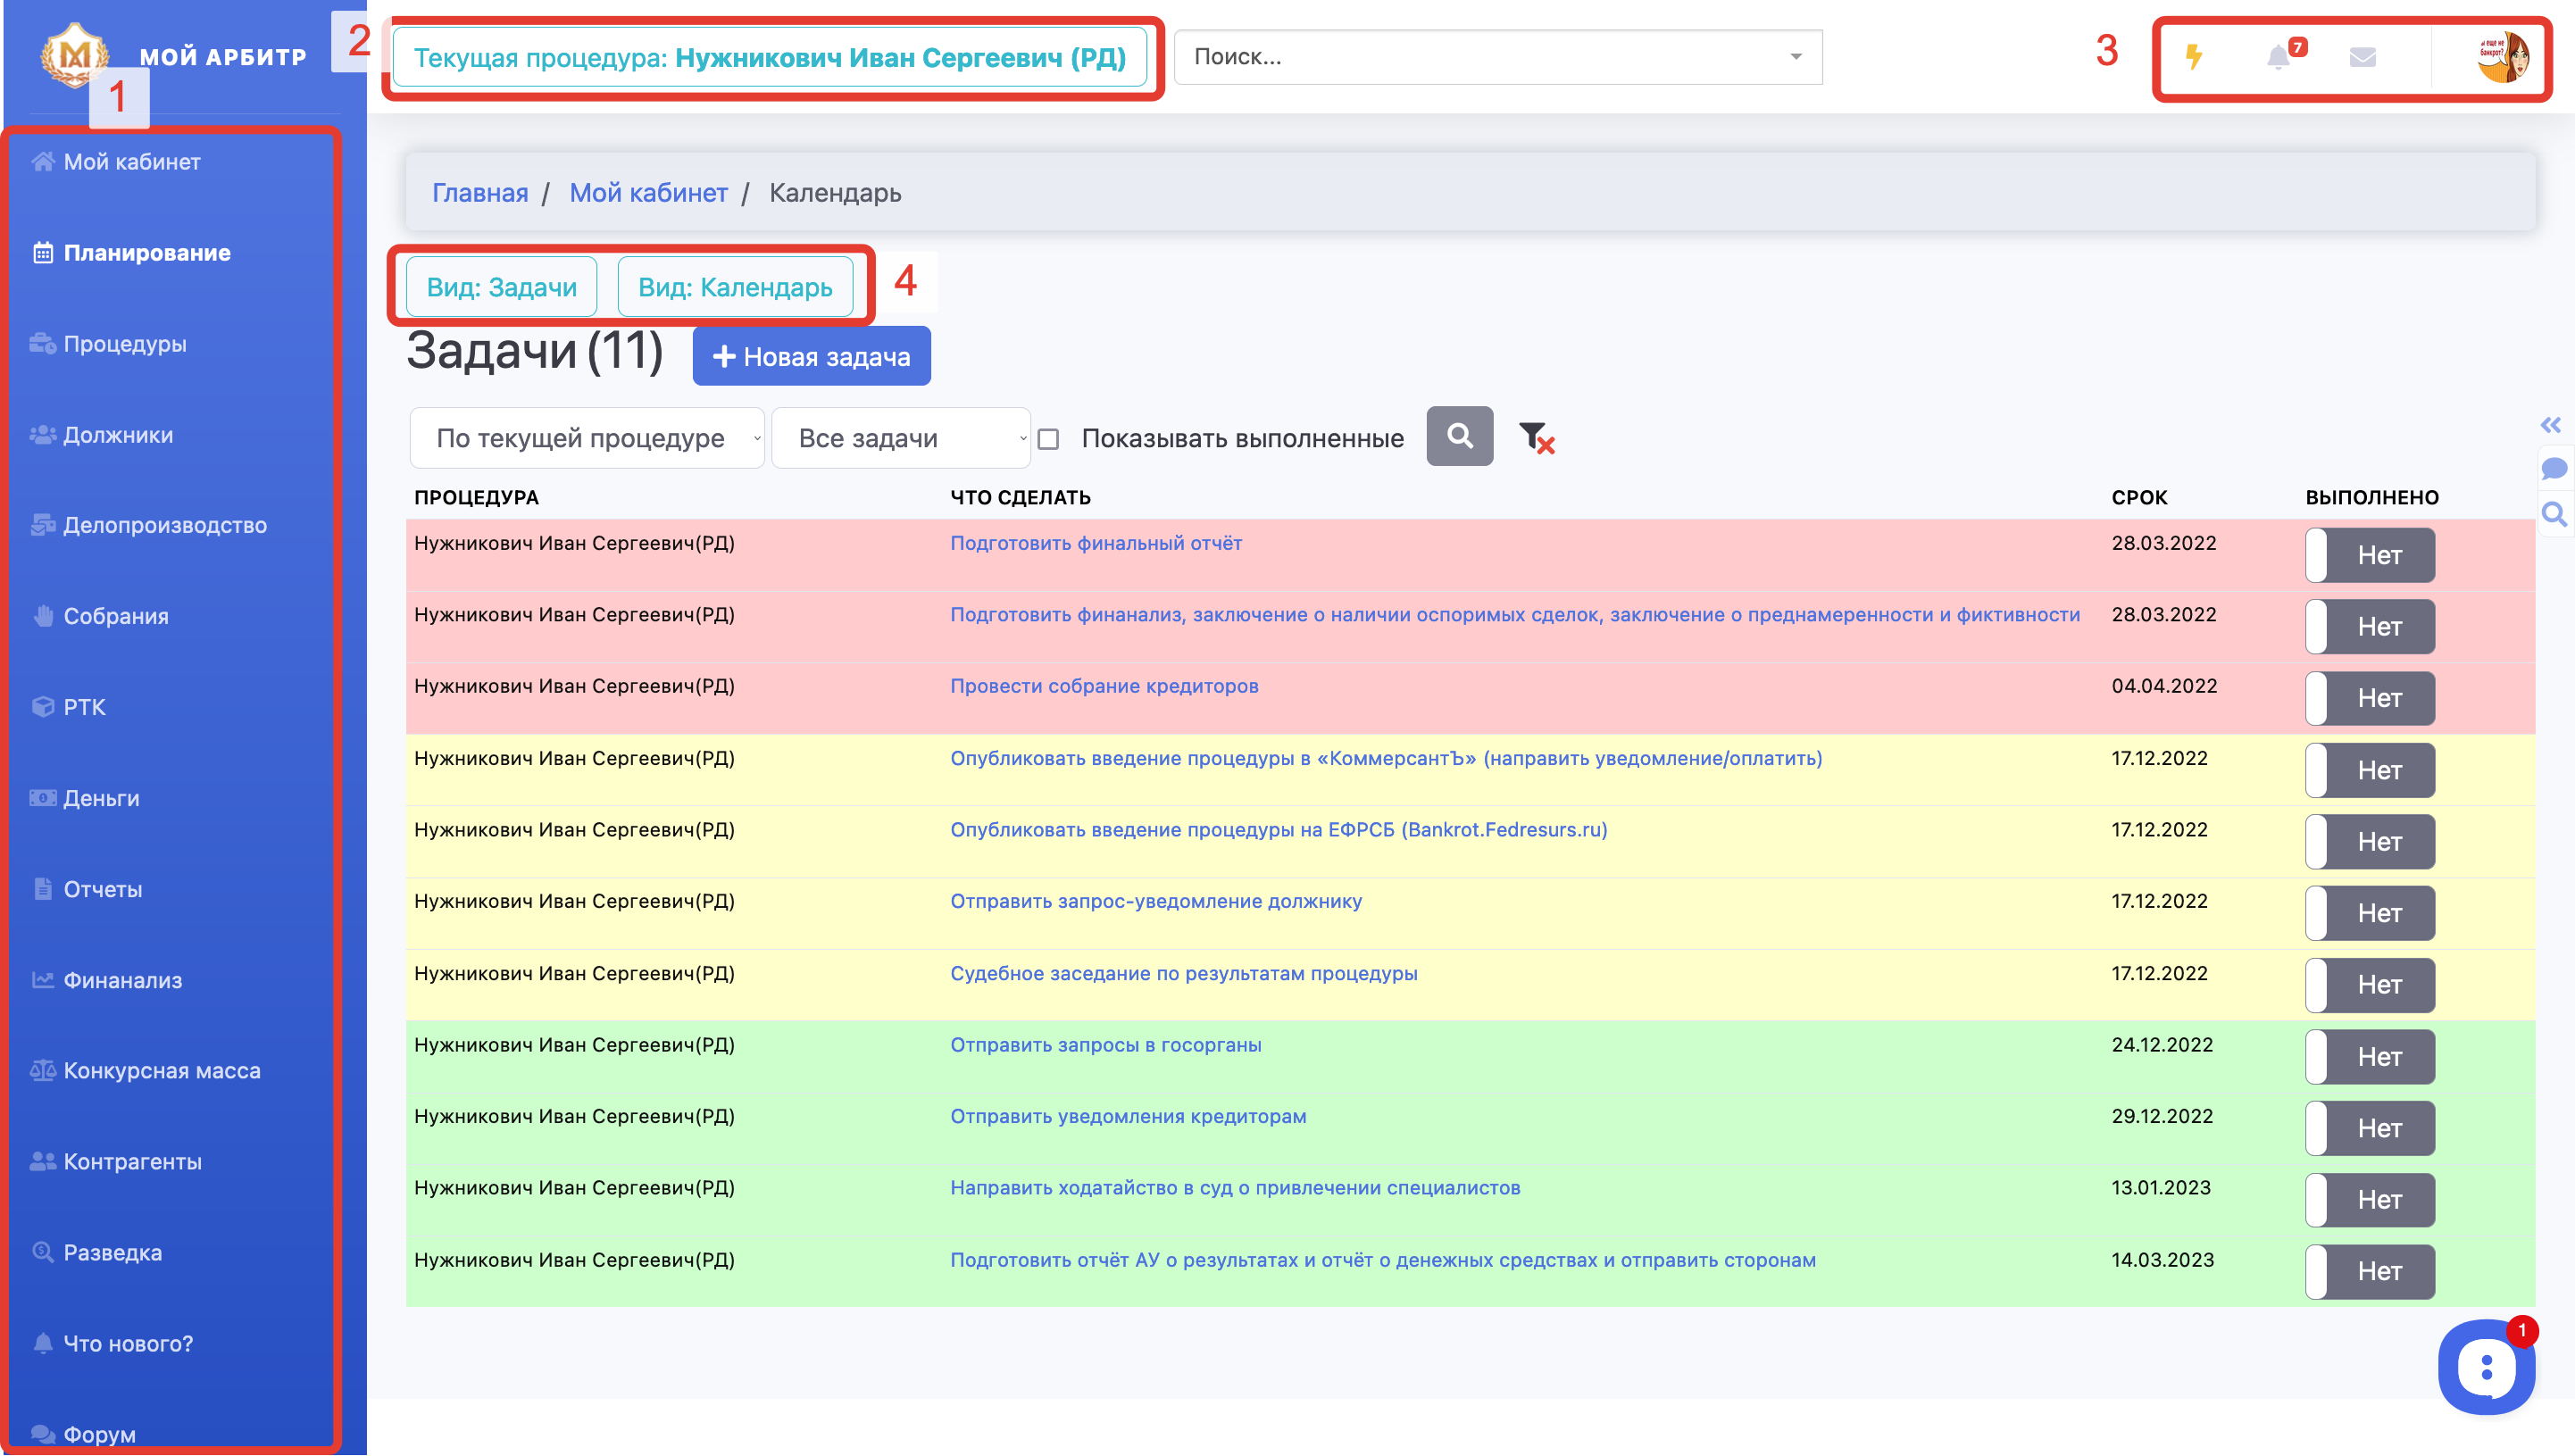Image resolution: width=2575 pixels, height=1456 pixels.
Task: Enable the Показывать выполненные checkbox
Action: click(x=1048, y=439)
